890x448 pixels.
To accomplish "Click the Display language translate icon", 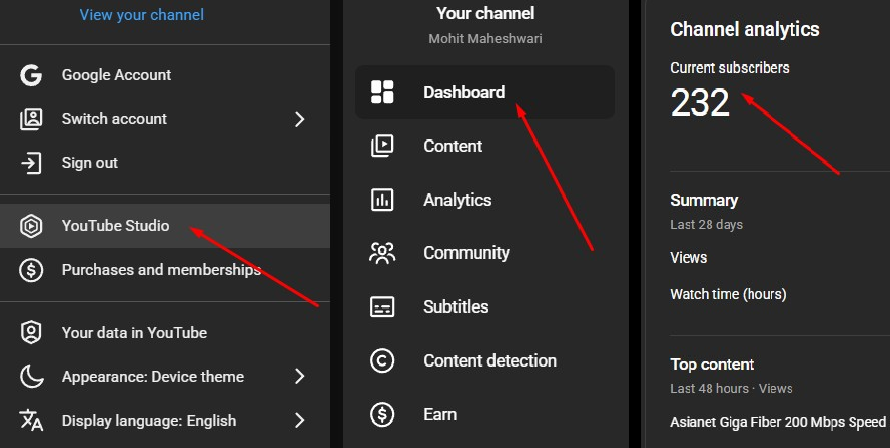I will click(31, 421).
